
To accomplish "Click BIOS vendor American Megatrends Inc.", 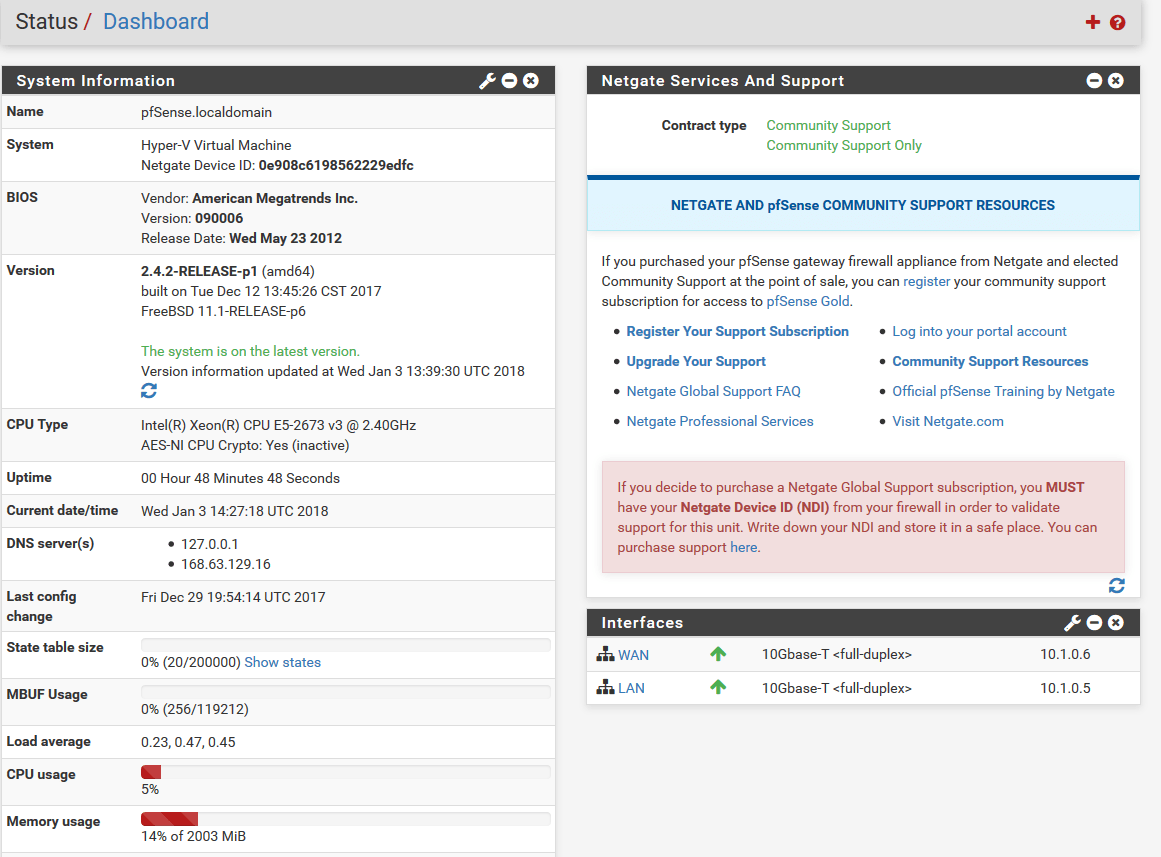I will point(275,199).
